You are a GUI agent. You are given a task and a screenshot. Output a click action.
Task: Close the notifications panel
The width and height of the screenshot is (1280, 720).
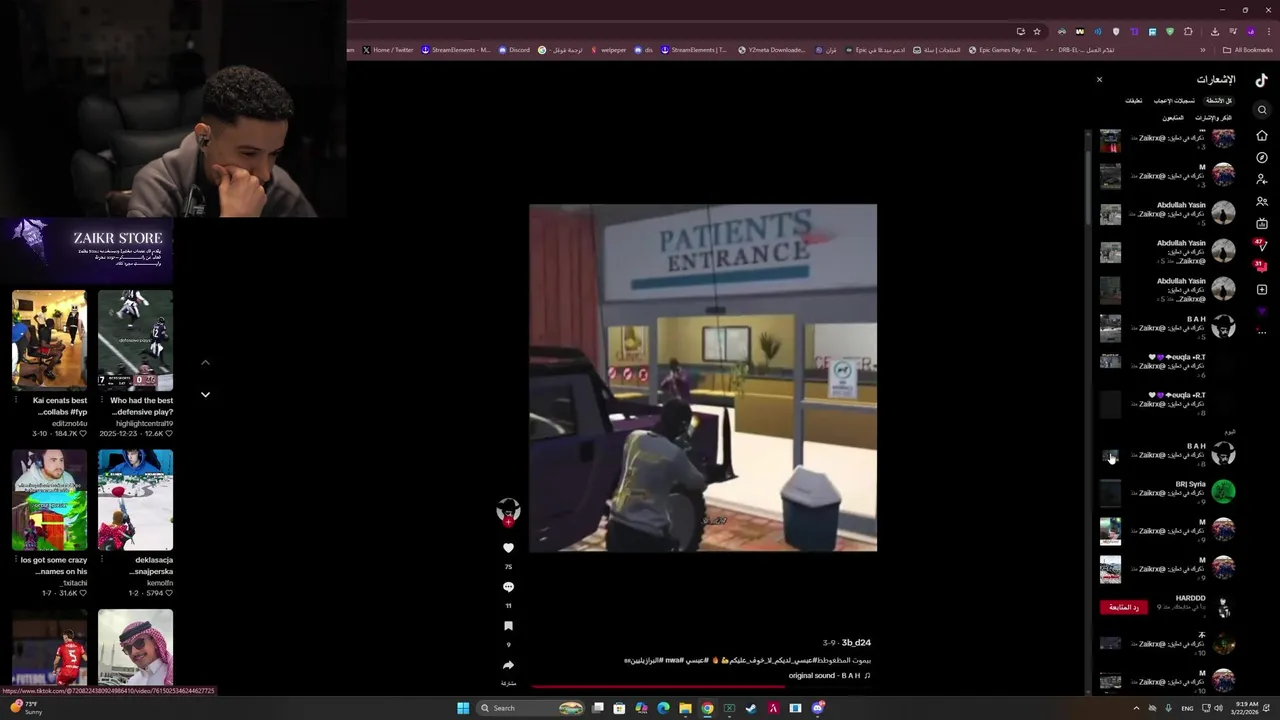click(x=1099, y=80)
